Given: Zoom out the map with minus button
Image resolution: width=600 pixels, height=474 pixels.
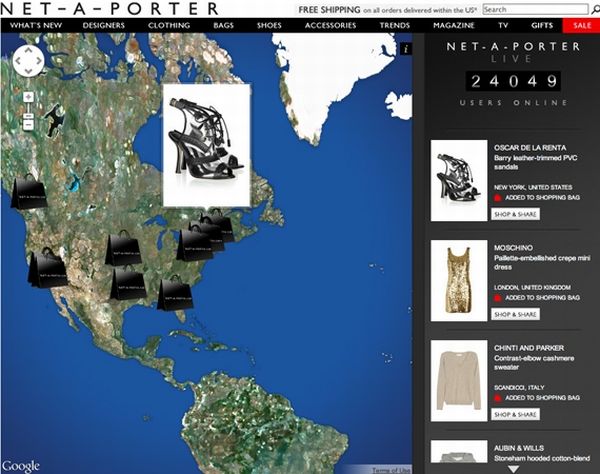Looking at the screenshot, I should 28,125.
